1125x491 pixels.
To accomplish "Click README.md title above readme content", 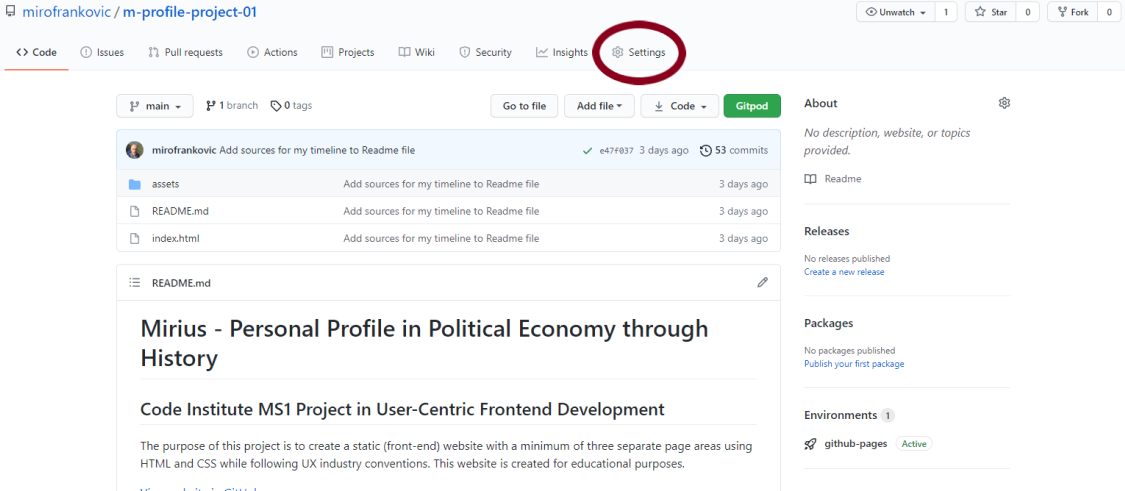I will click(x=182, y=283).
